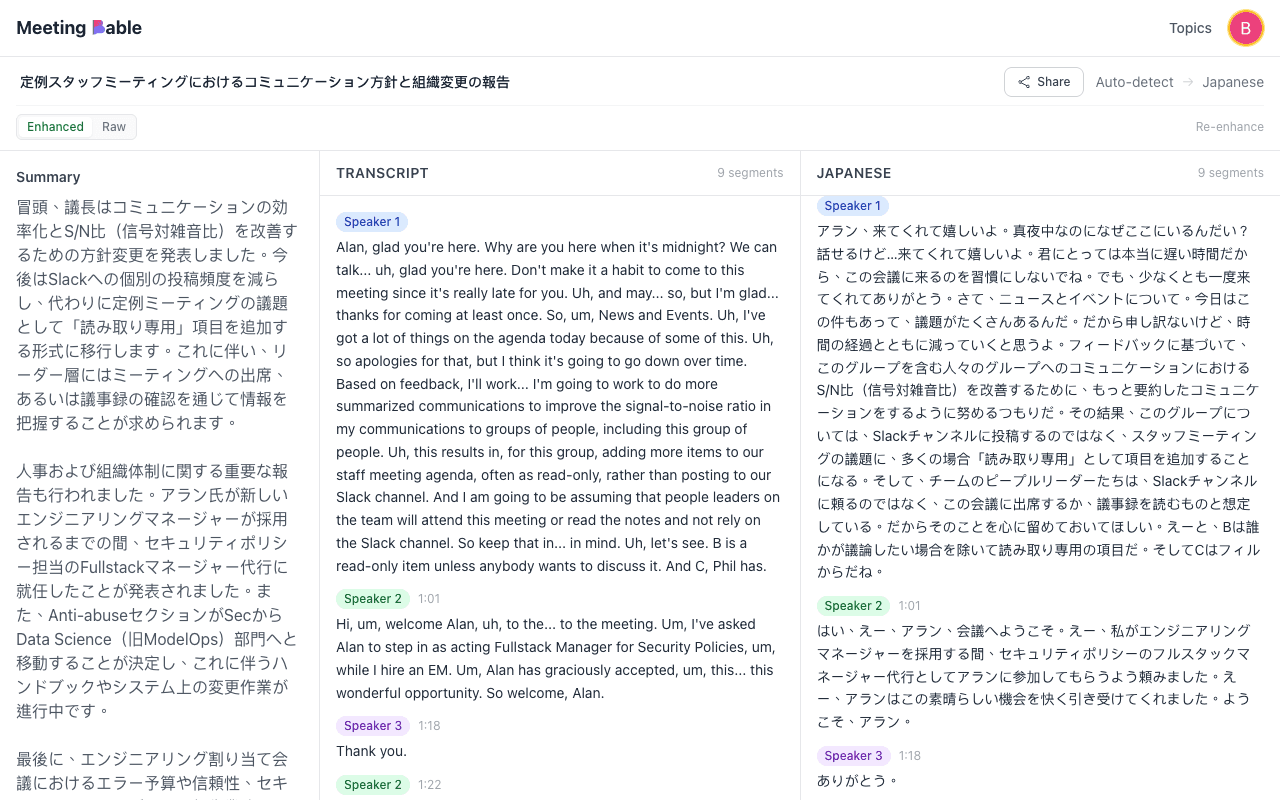Open the Auto-detect source language selector
The width and height of the screenshot is (1280, 800).
pos(1134,82)
